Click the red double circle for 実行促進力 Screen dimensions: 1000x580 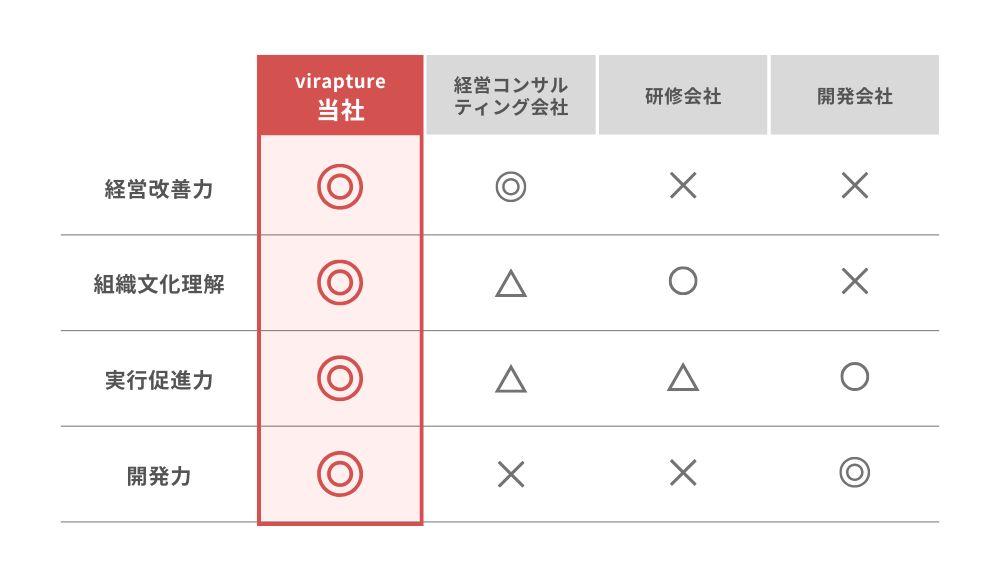pos(340,378)
